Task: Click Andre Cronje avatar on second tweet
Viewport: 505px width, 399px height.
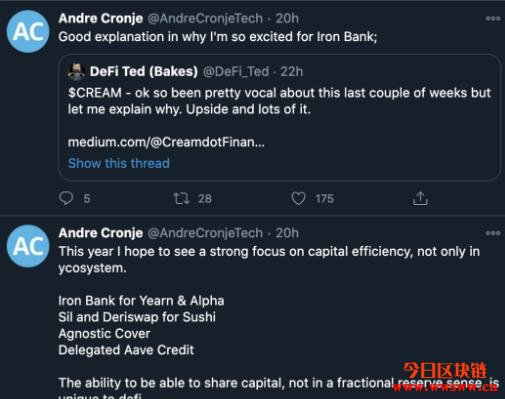Action: pos(28,246)
